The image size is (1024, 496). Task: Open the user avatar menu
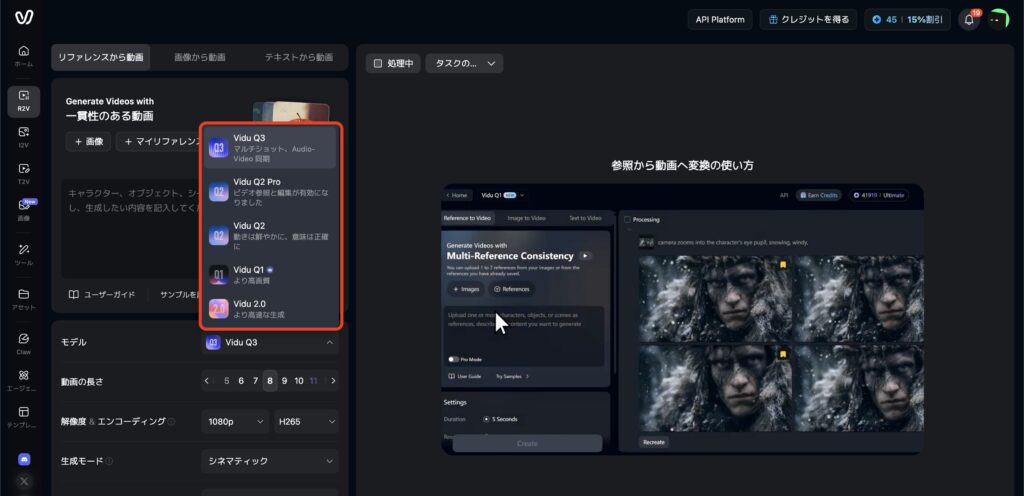point(998,20)
